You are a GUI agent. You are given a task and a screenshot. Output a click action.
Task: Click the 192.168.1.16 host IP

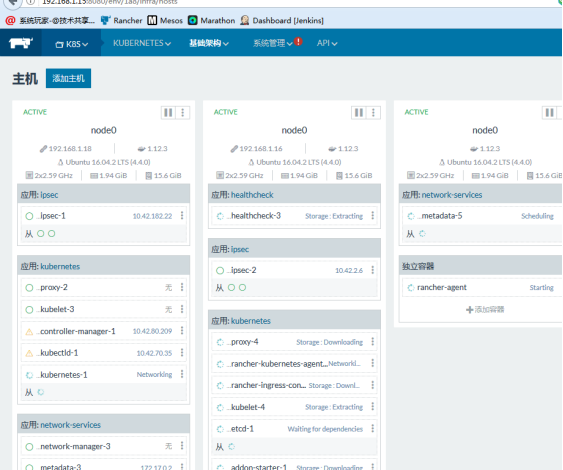tap(261, 149)
